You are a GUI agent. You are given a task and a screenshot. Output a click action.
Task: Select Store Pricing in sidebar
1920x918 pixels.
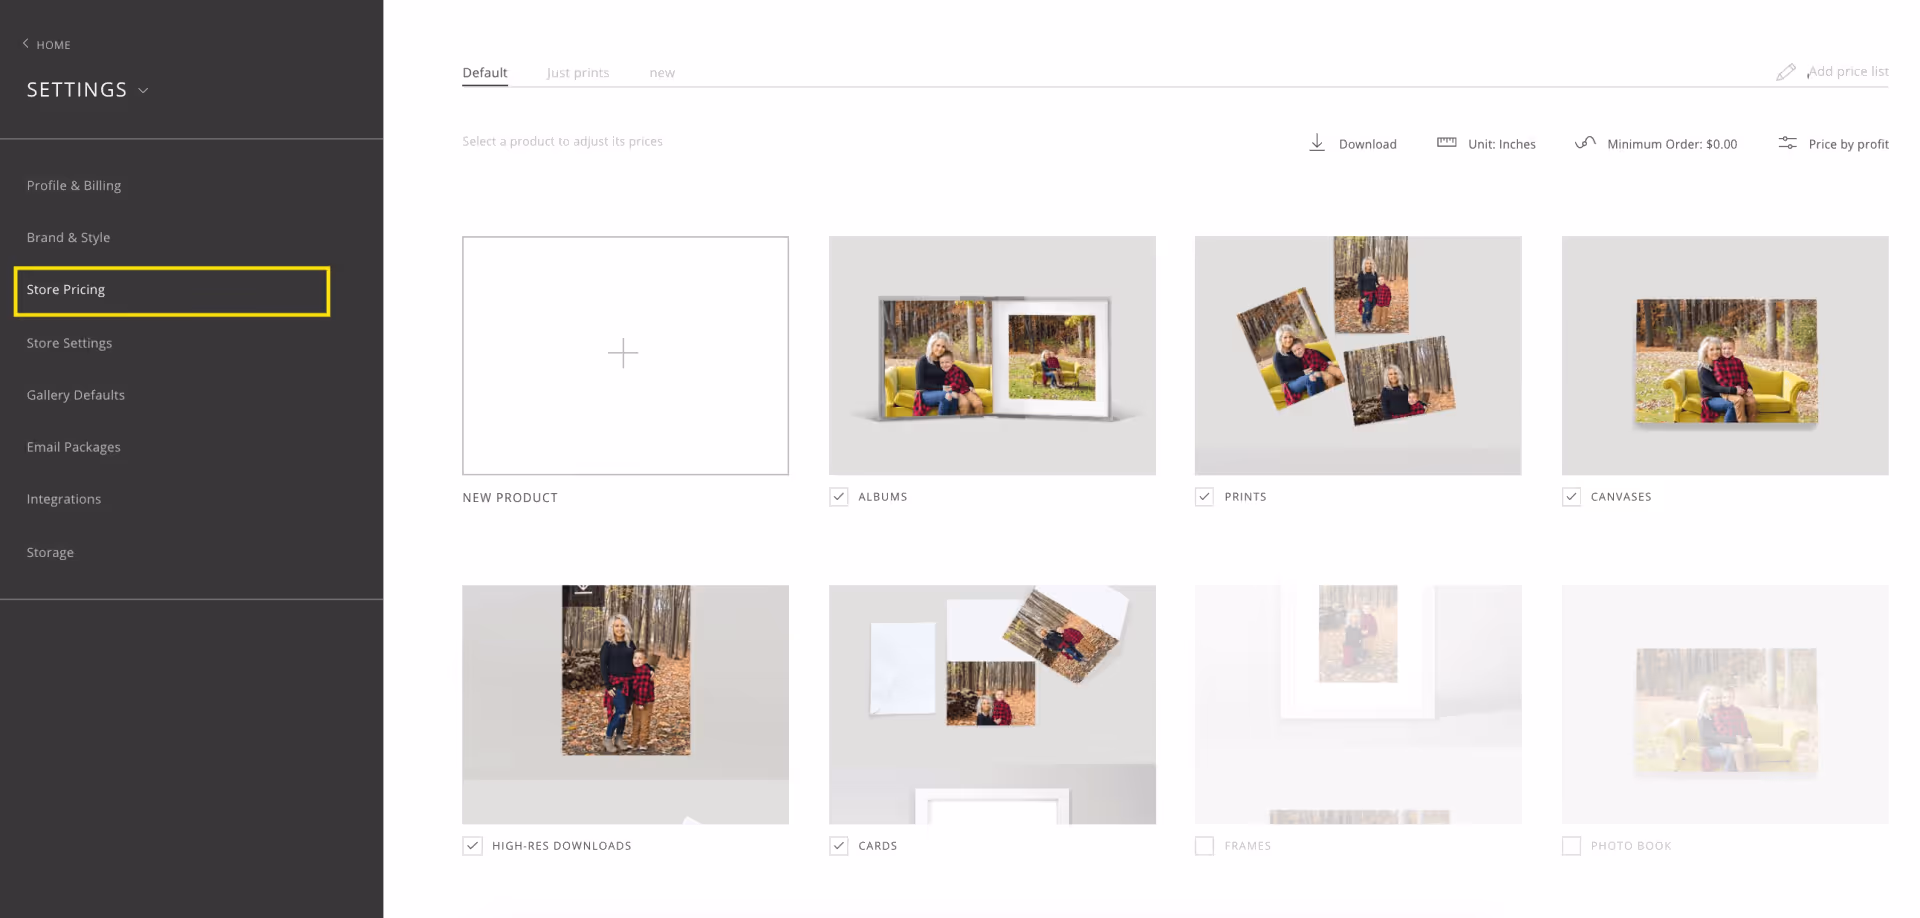[172, 291]
